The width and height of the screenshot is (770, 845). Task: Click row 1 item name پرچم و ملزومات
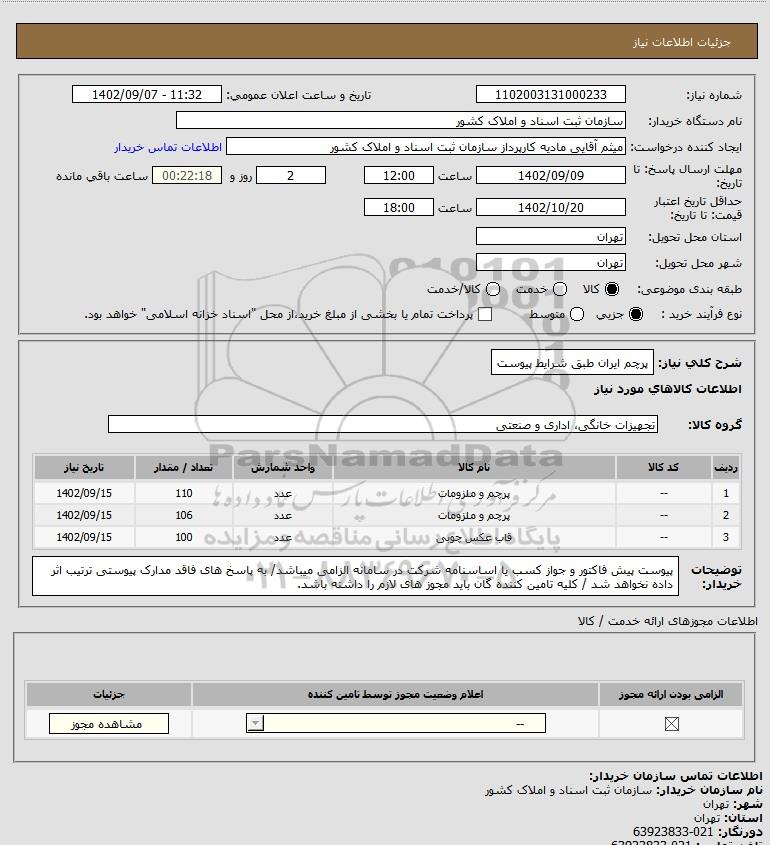click(x=474, y=493)
